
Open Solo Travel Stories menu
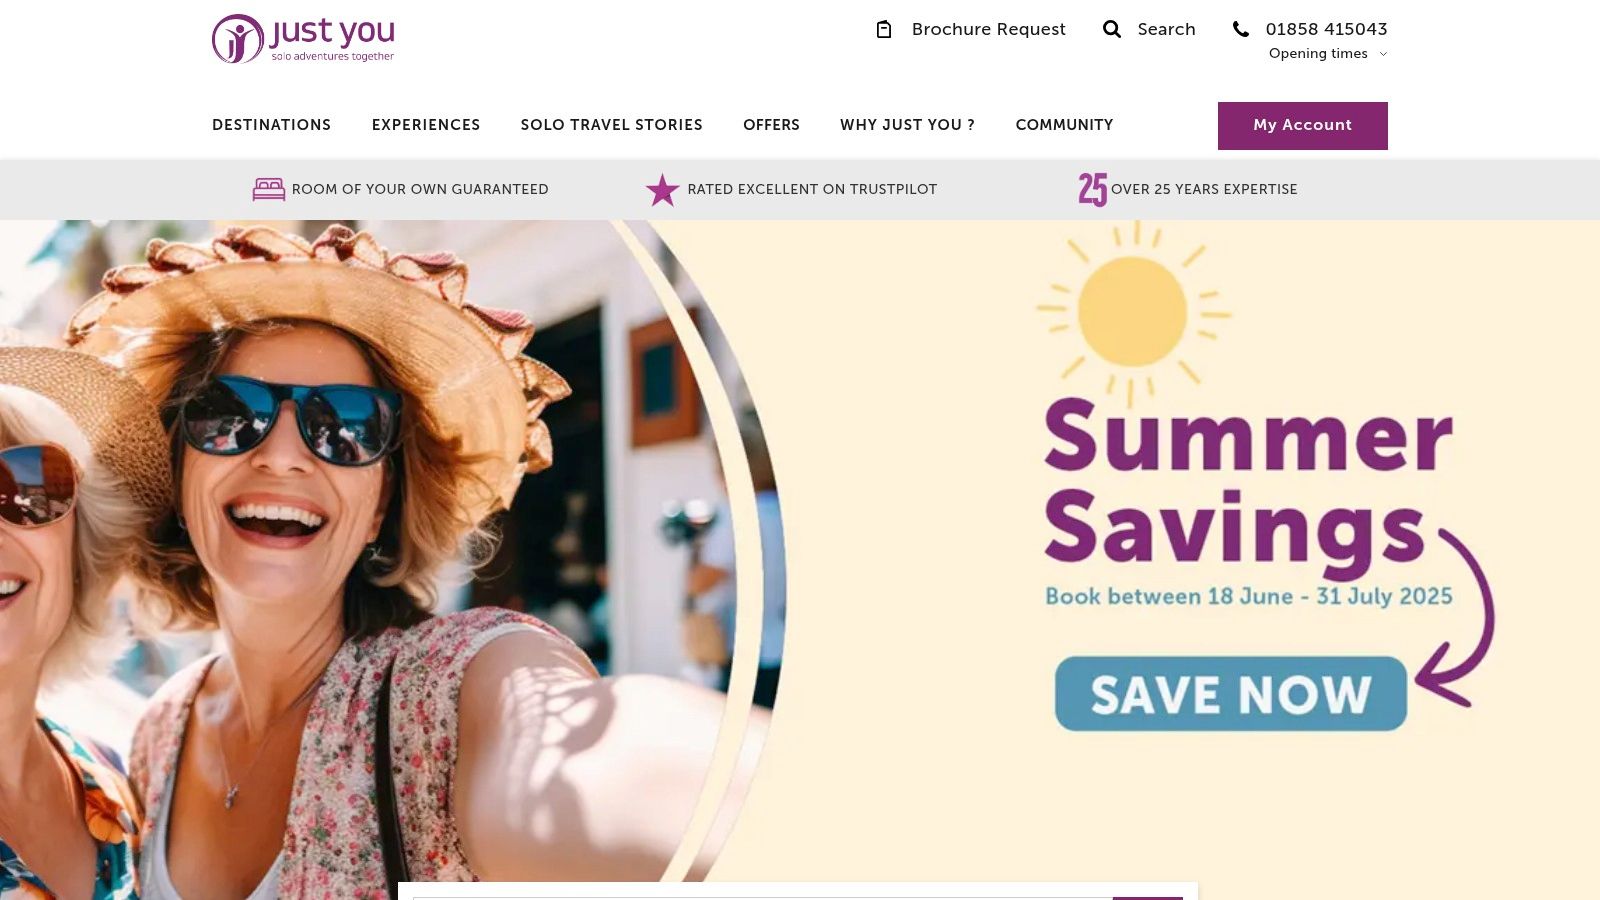point(612,125)
